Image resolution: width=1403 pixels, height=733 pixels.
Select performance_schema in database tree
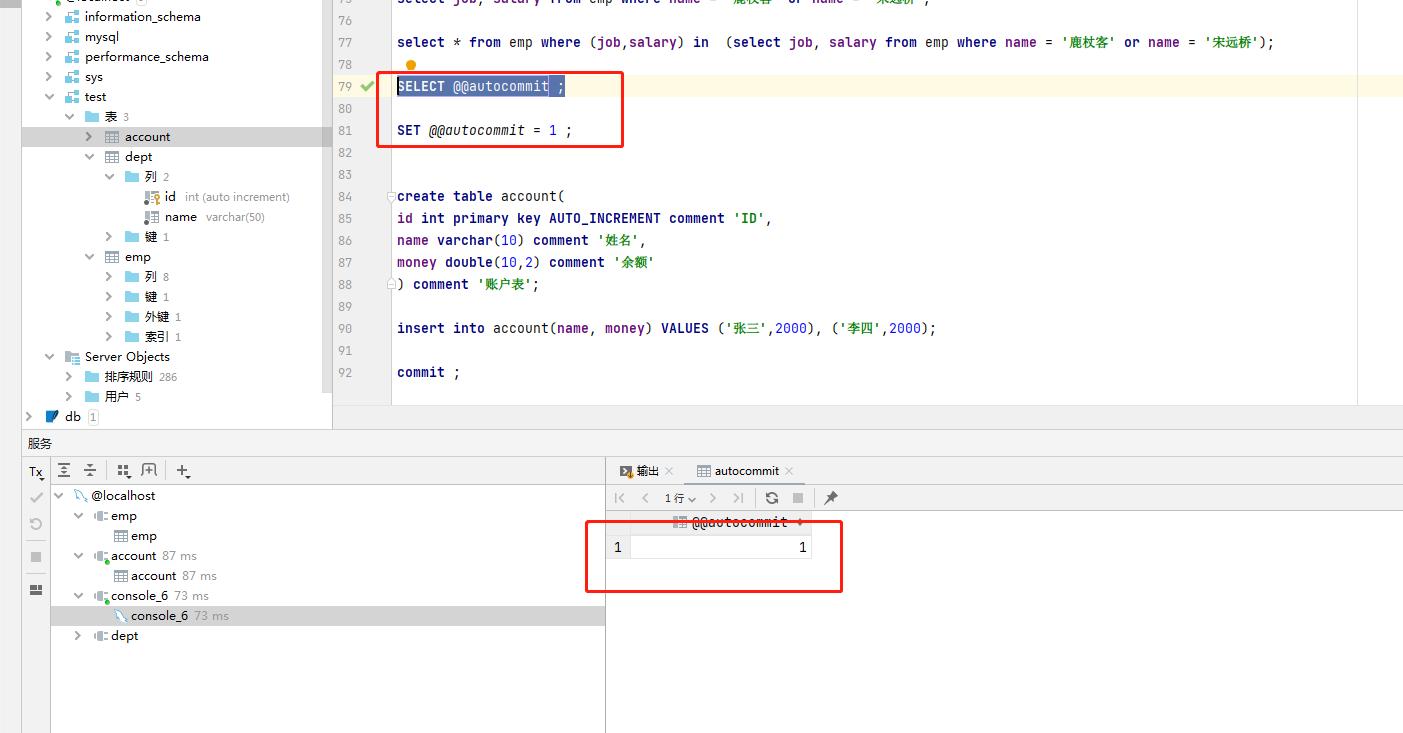tap(146, 57)
